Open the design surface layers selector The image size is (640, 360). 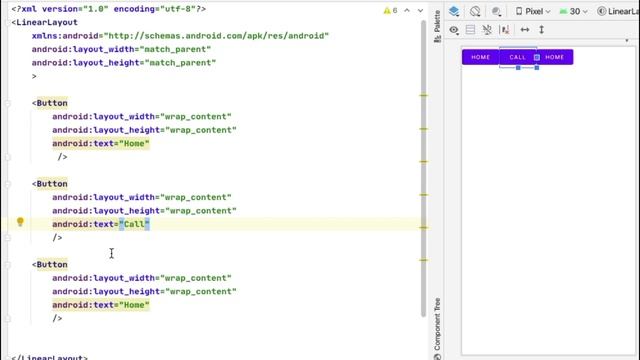[x=454, y=11]
